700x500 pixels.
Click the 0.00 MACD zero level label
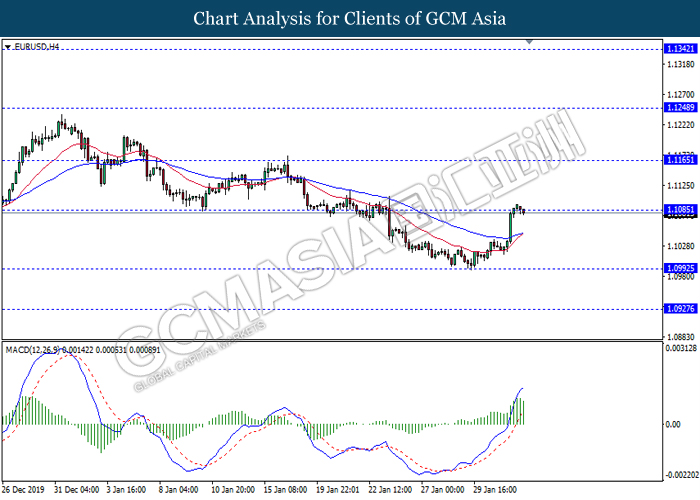pos(673,424)
